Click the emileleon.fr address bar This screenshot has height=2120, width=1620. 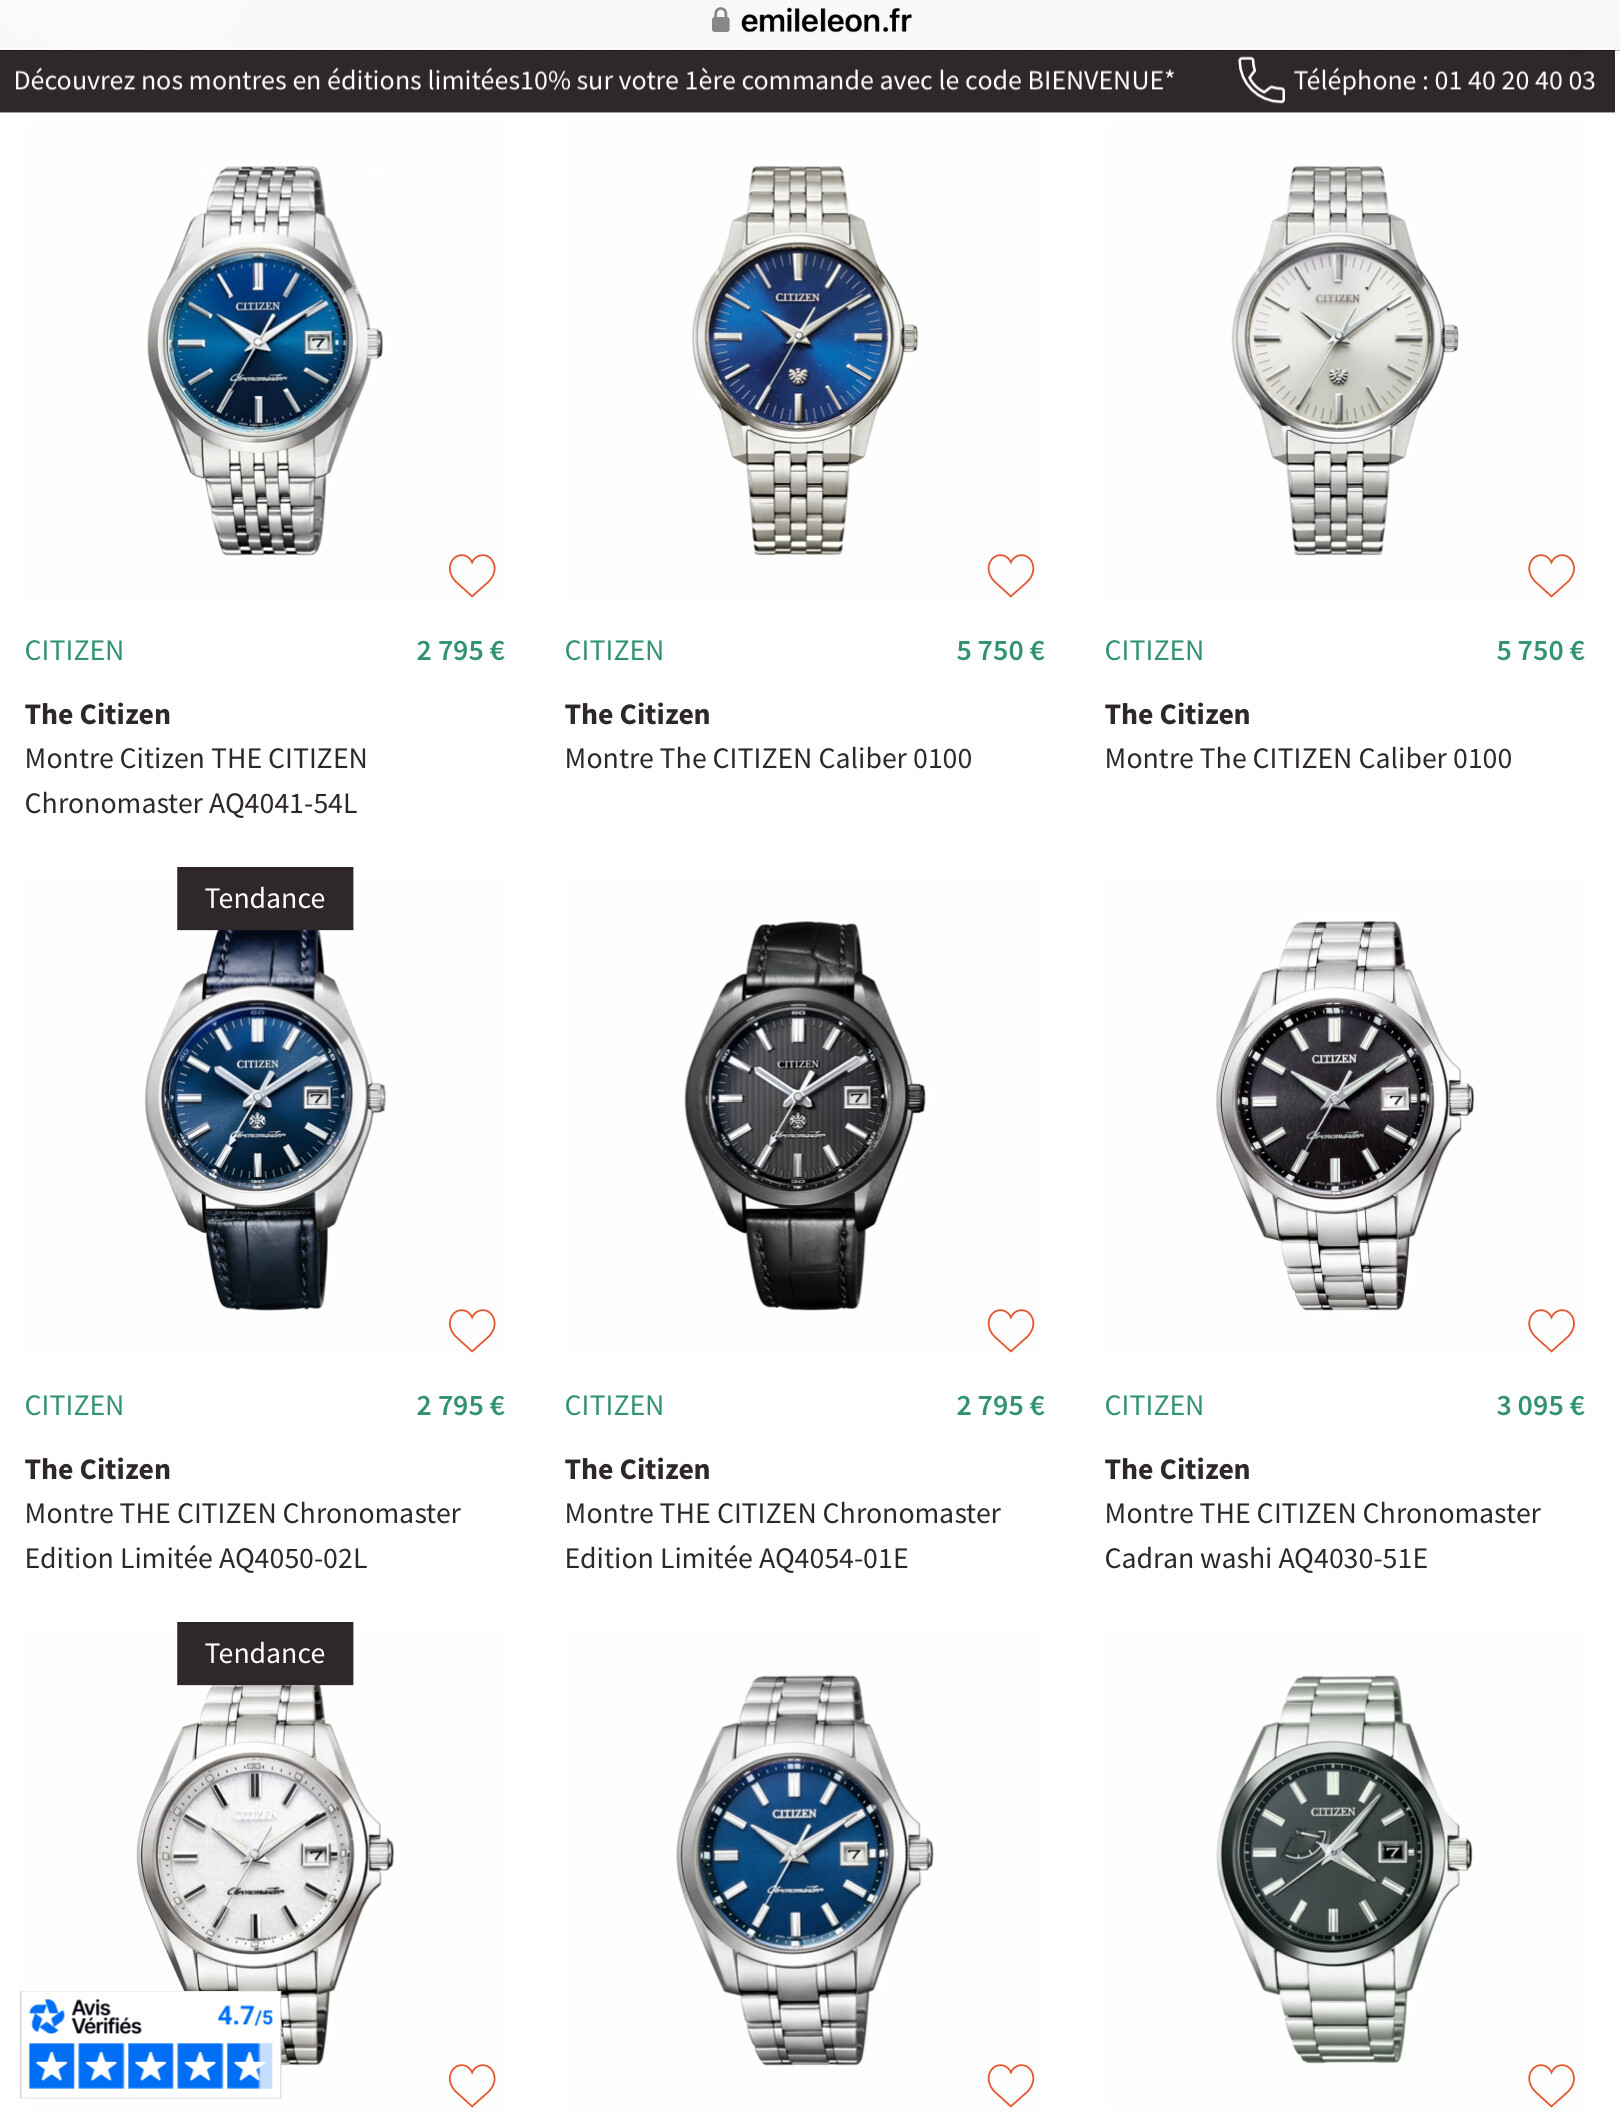pyautogui.click(x=810, y=20)
